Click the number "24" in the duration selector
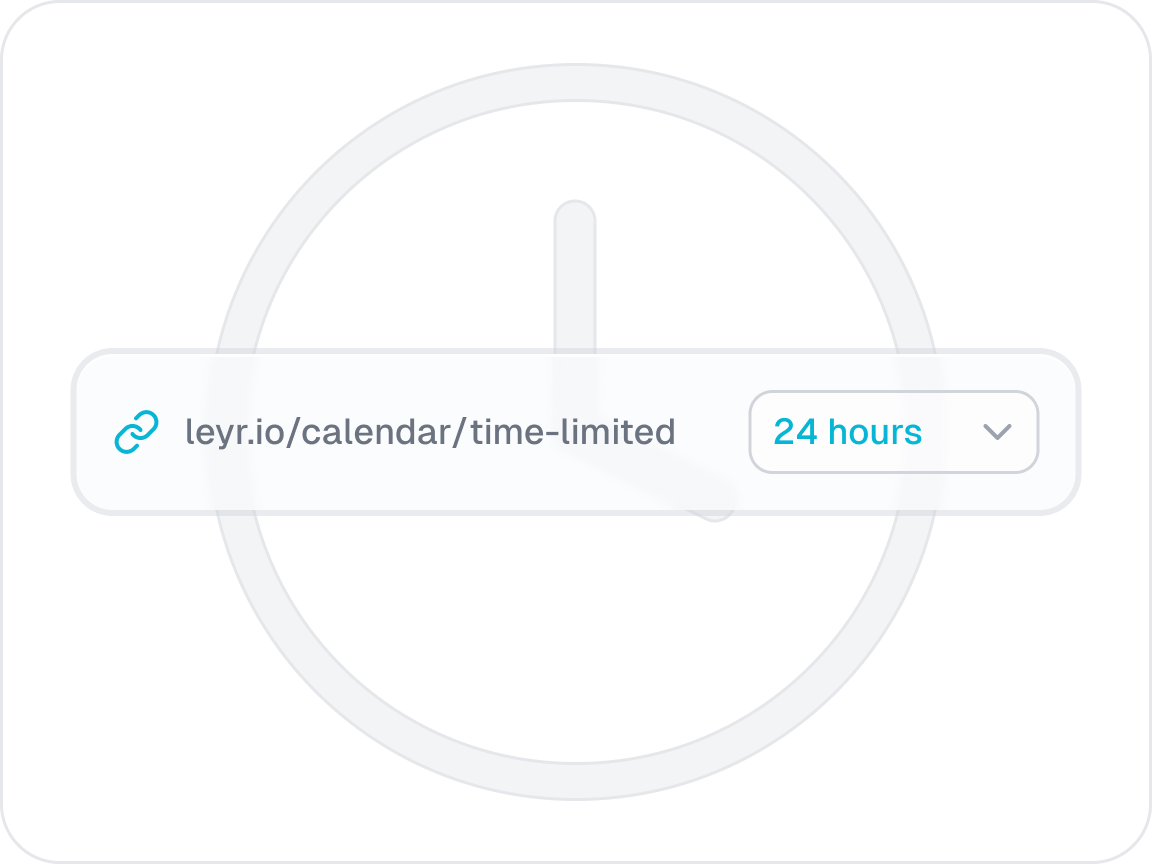The width and height of the screenshot is (1152, 864). [796, 432]
